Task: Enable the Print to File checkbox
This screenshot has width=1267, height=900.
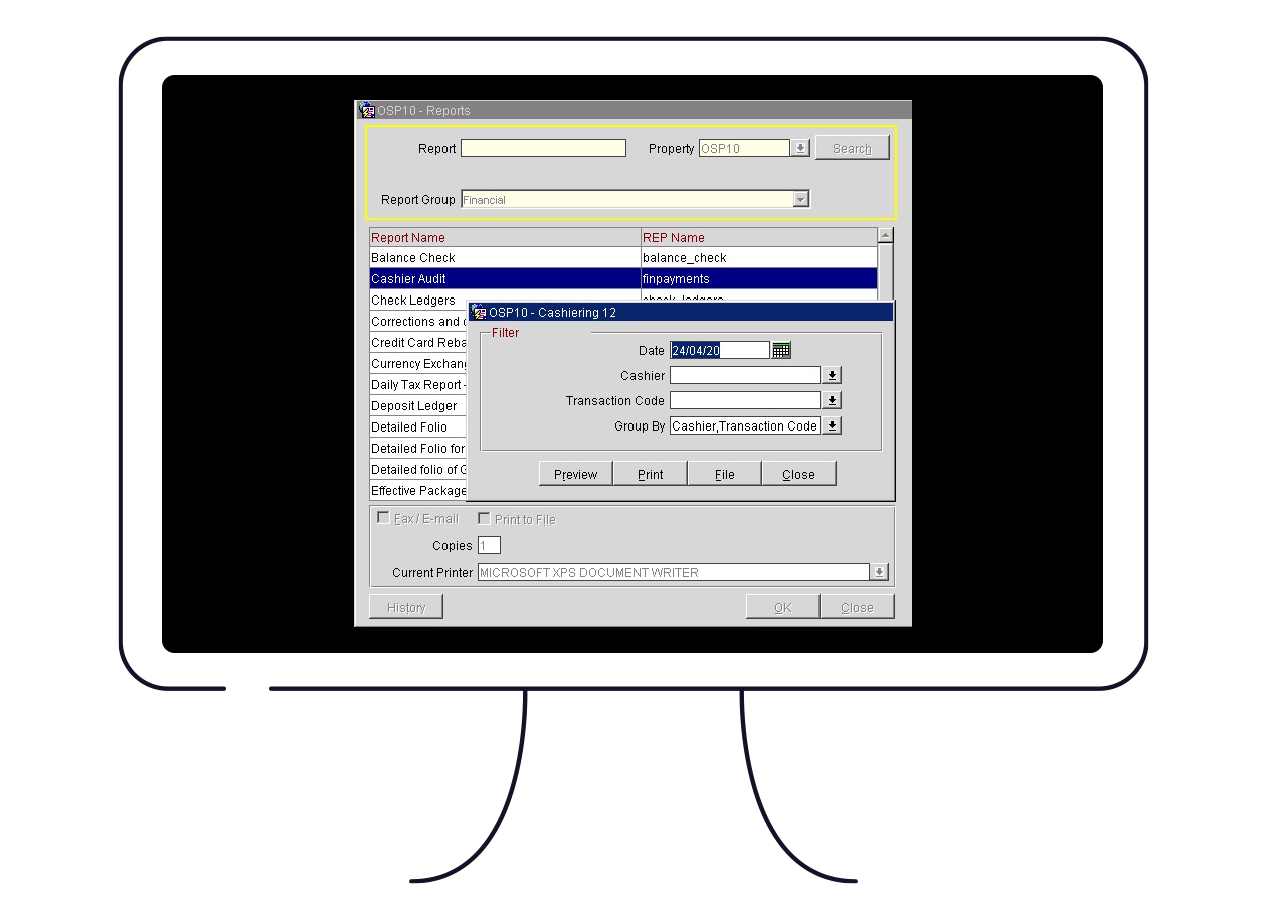Action: (x=484, y=518)
